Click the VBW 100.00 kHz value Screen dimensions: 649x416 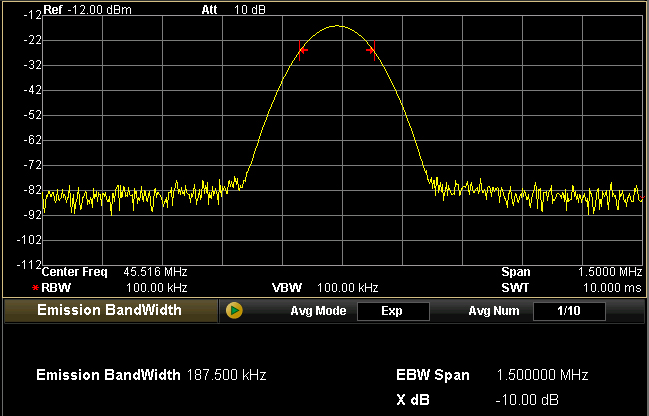click(x=347, y=288)
